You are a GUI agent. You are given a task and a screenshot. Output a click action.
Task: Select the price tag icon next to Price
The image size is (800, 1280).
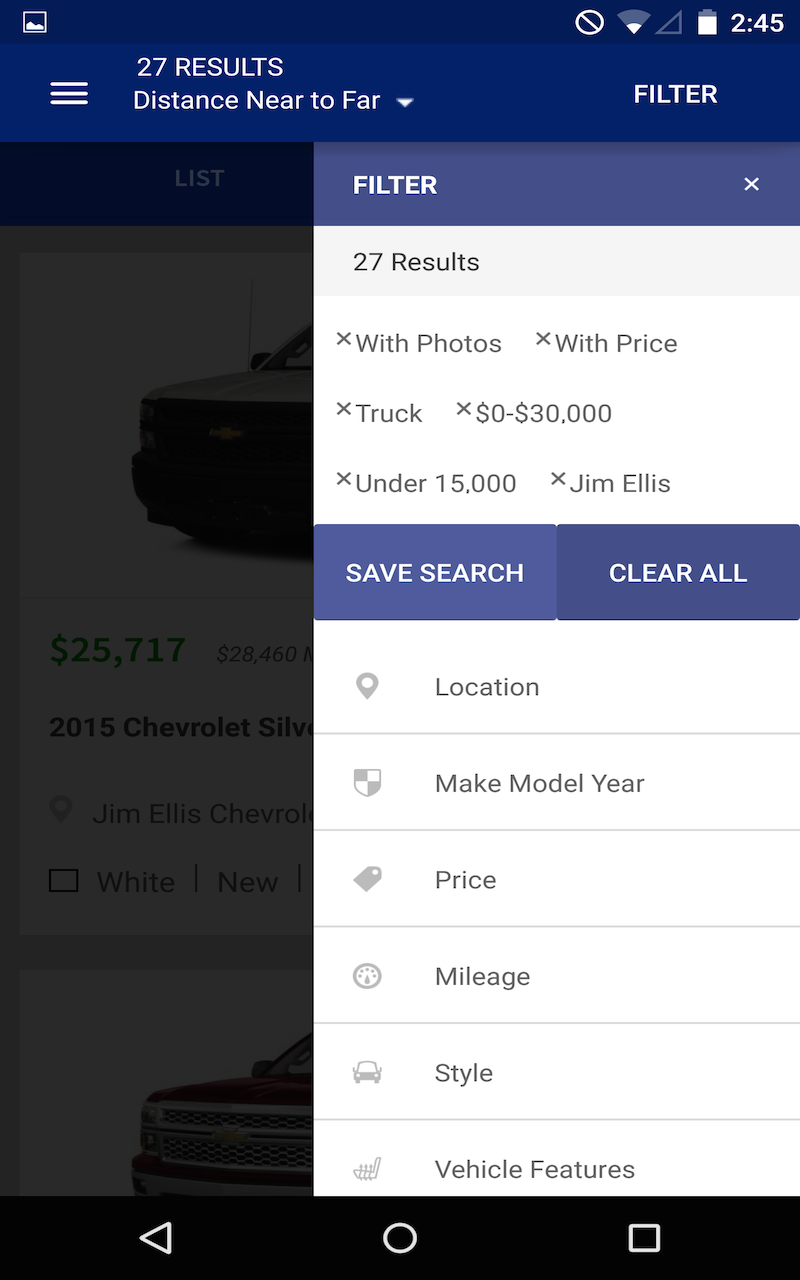point(367,879)
